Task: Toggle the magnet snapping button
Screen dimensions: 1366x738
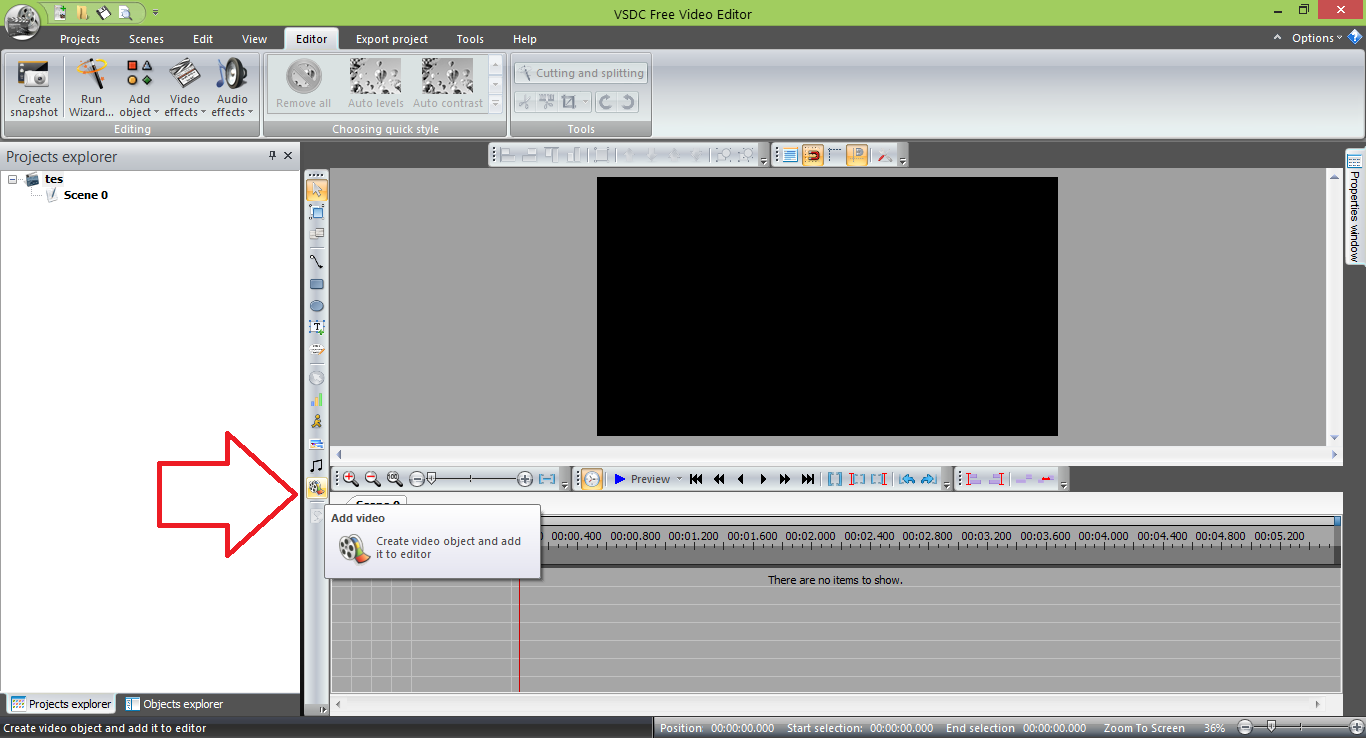Action: point(813,155)
